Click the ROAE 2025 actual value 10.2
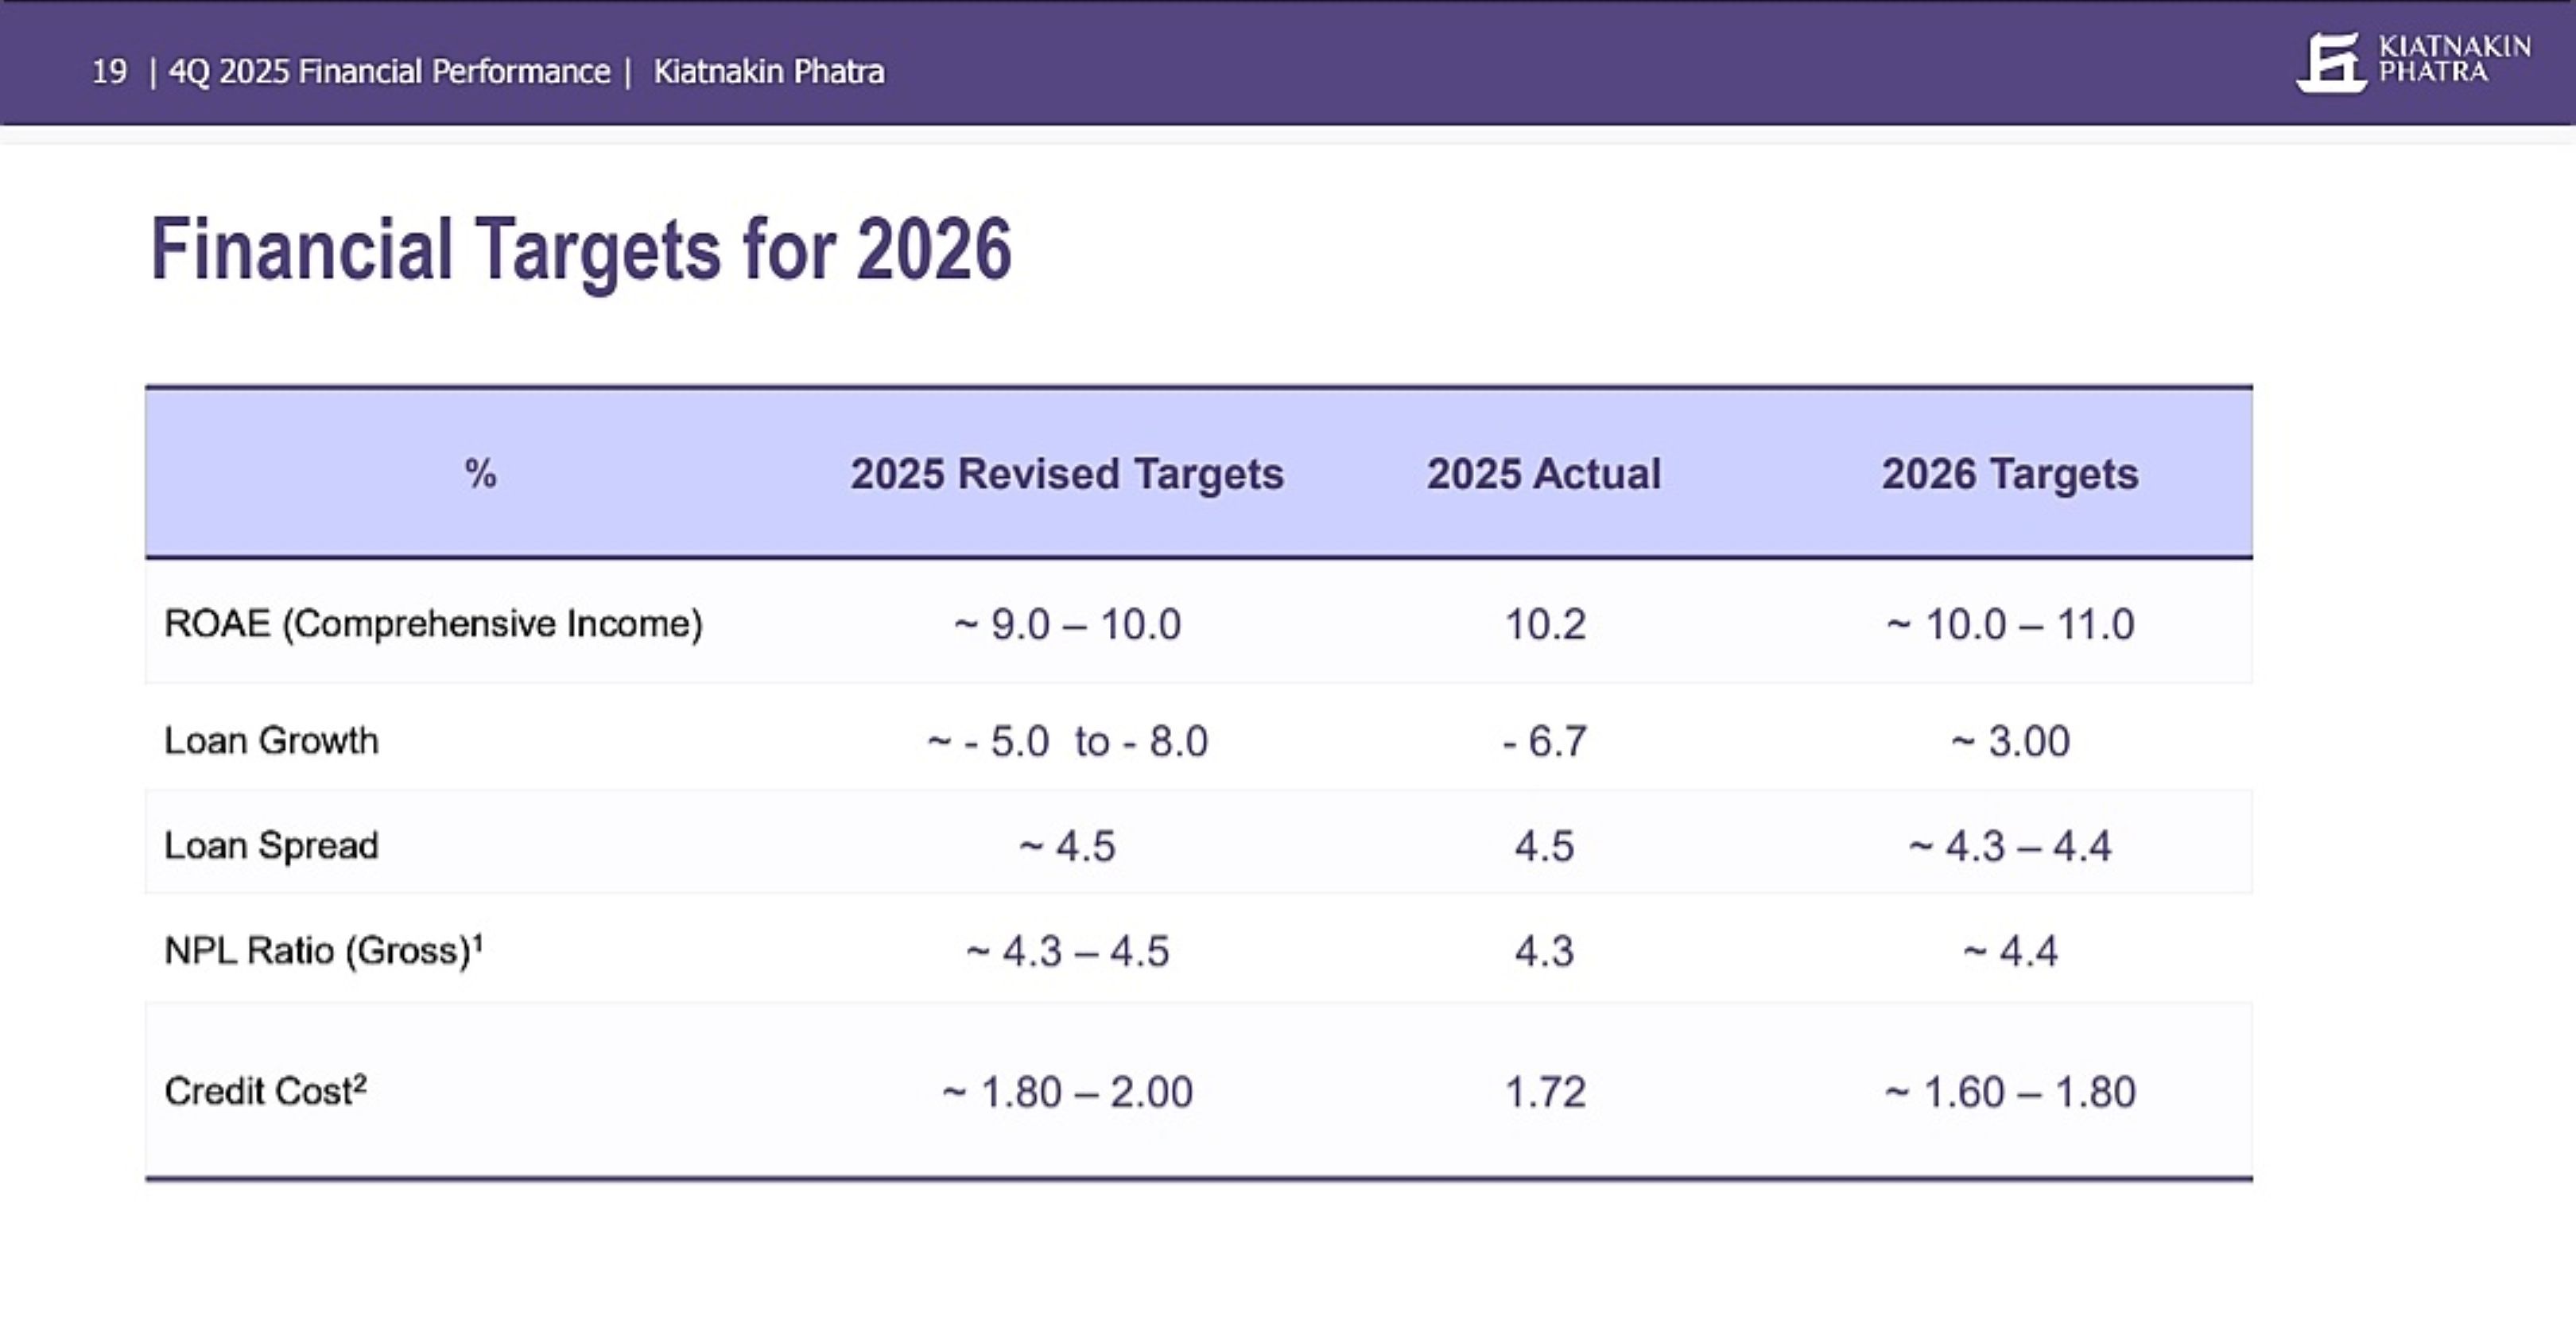Screen dimensions: 2576x1324 [x=1545, y=625]
